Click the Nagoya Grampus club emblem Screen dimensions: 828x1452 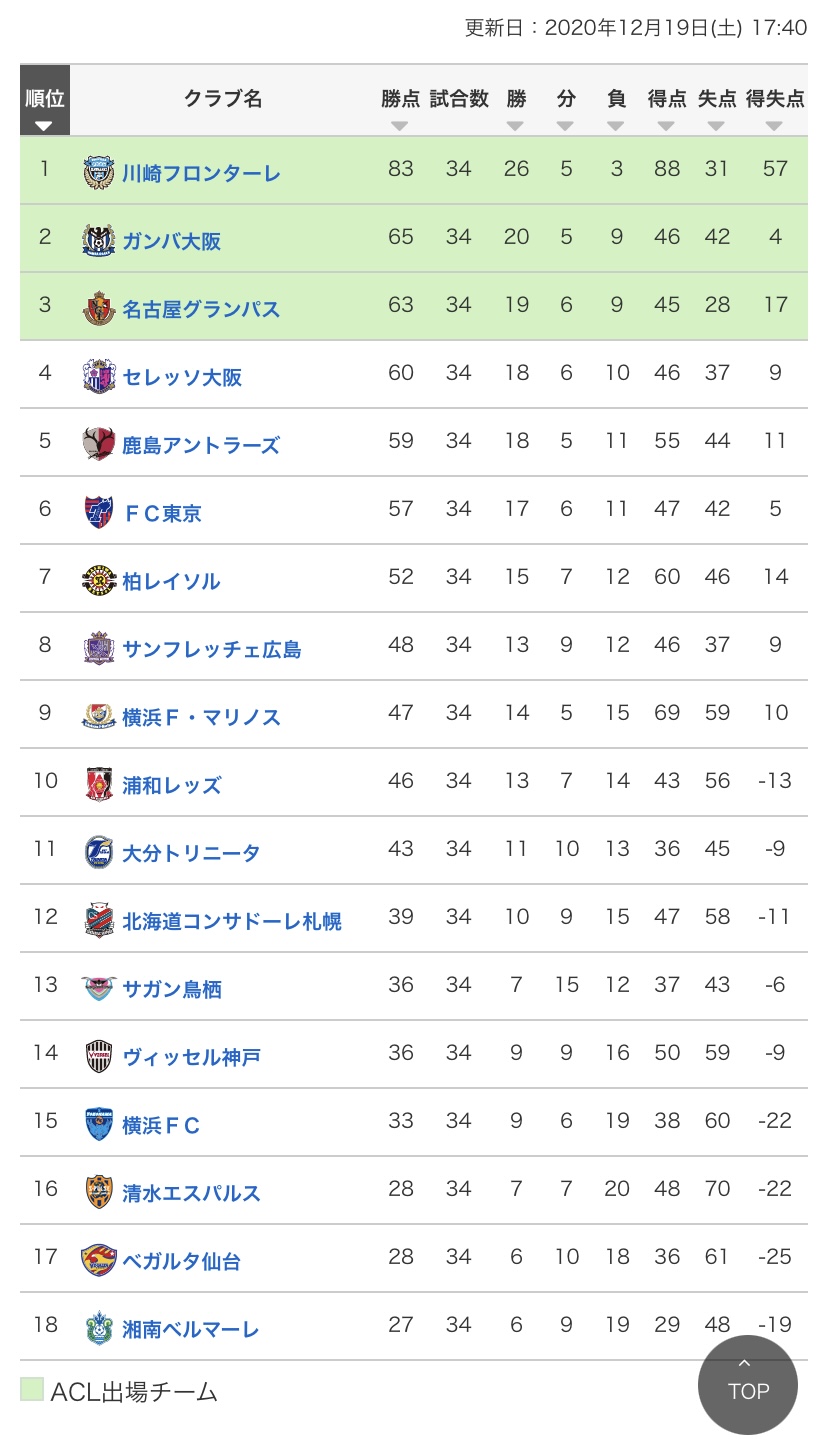99,309
